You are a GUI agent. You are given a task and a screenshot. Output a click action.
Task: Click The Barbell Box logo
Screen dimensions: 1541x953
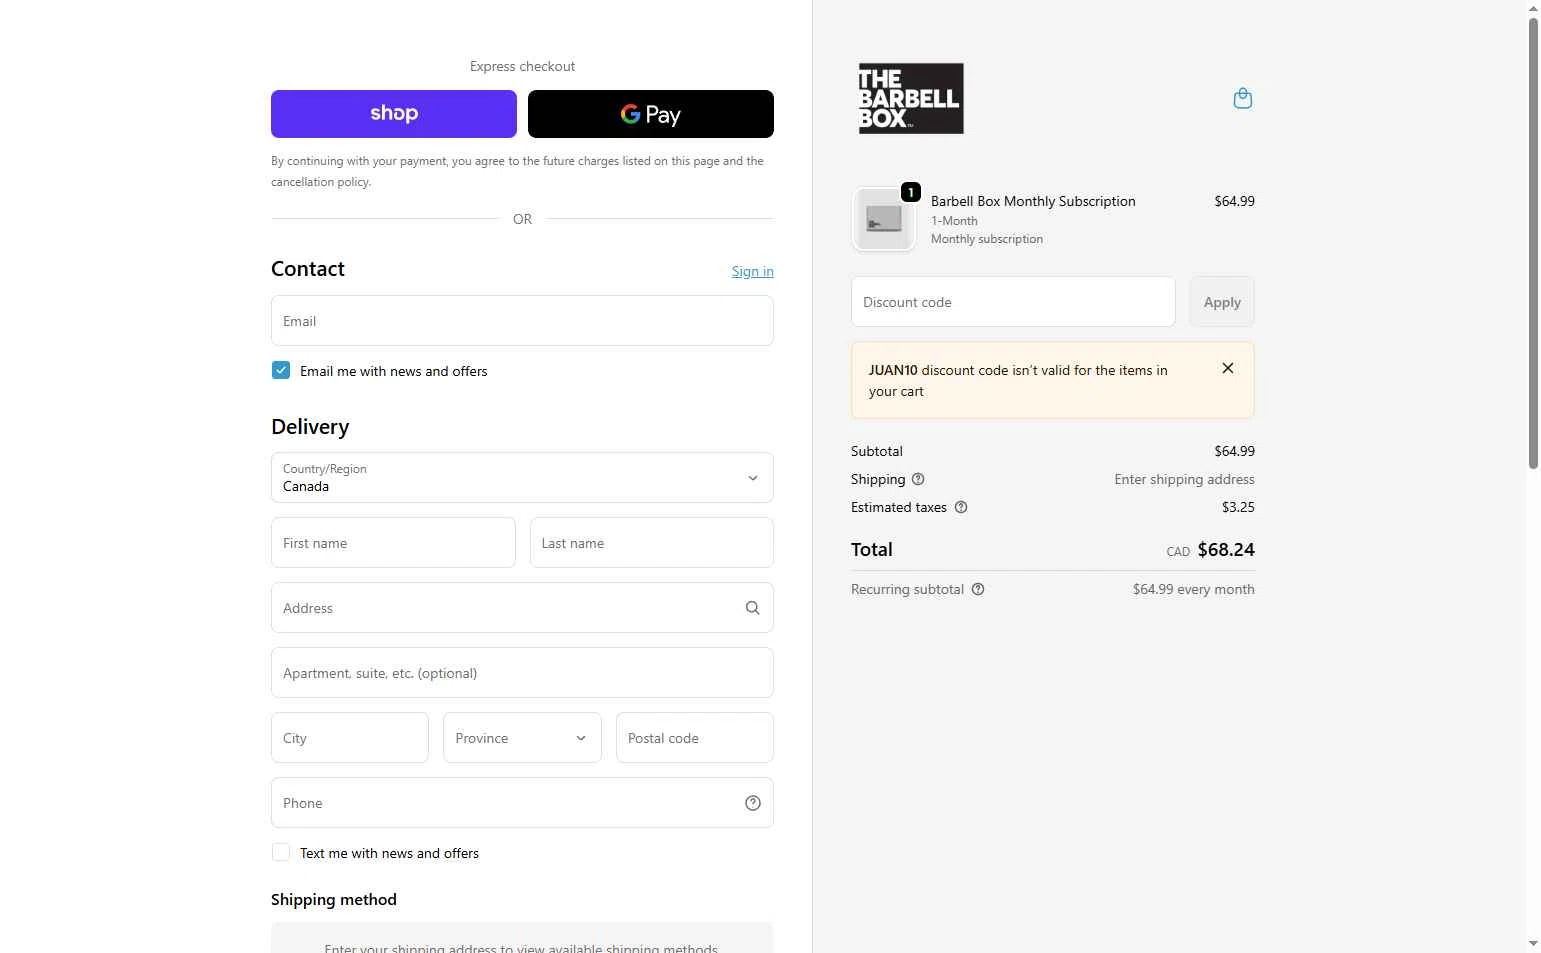(x=911, y=99)
